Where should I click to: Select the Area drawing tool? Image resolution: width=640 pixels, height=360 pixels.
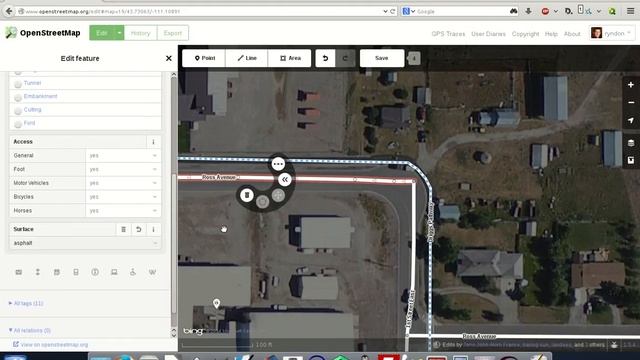pyautogui.click(x=289, y=58)
